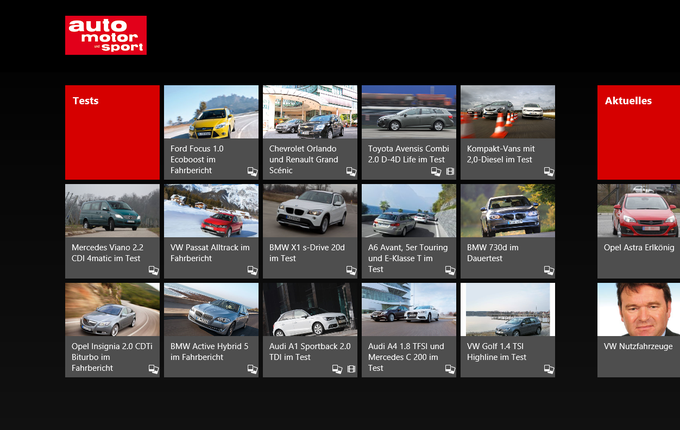The width and height of the screenshot is (680, 430).
Task: Open gallery icon on Audi A4 tile
Action: point(450,369)
